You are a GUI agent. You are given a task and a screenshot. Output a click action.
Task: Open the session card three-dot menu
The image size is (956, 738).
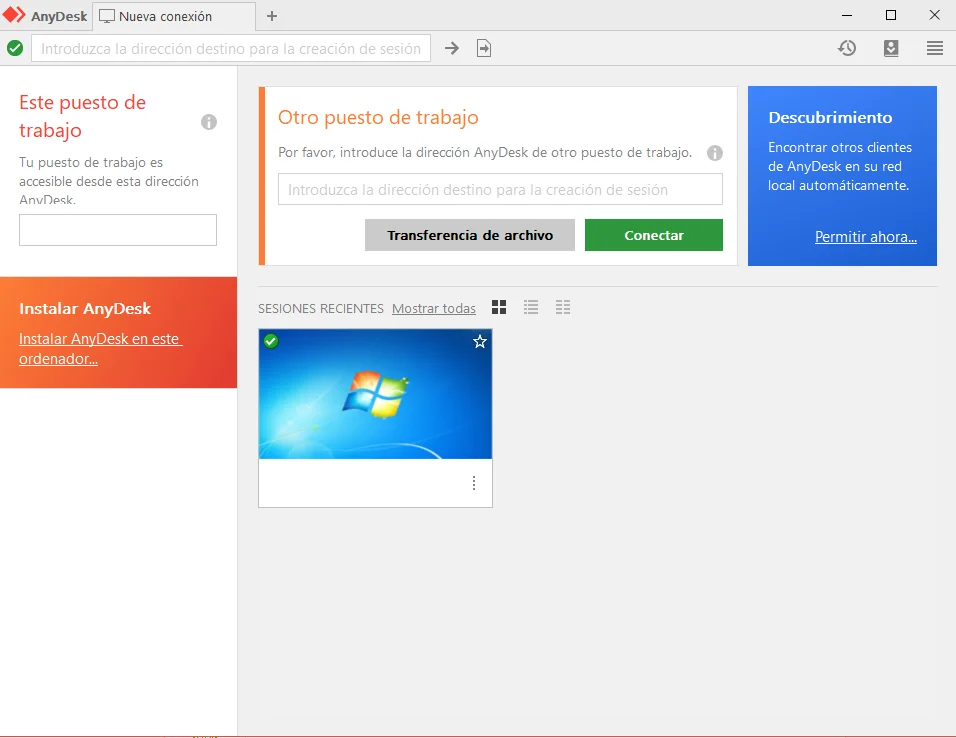pyautogui.click(x=474, y=483)
